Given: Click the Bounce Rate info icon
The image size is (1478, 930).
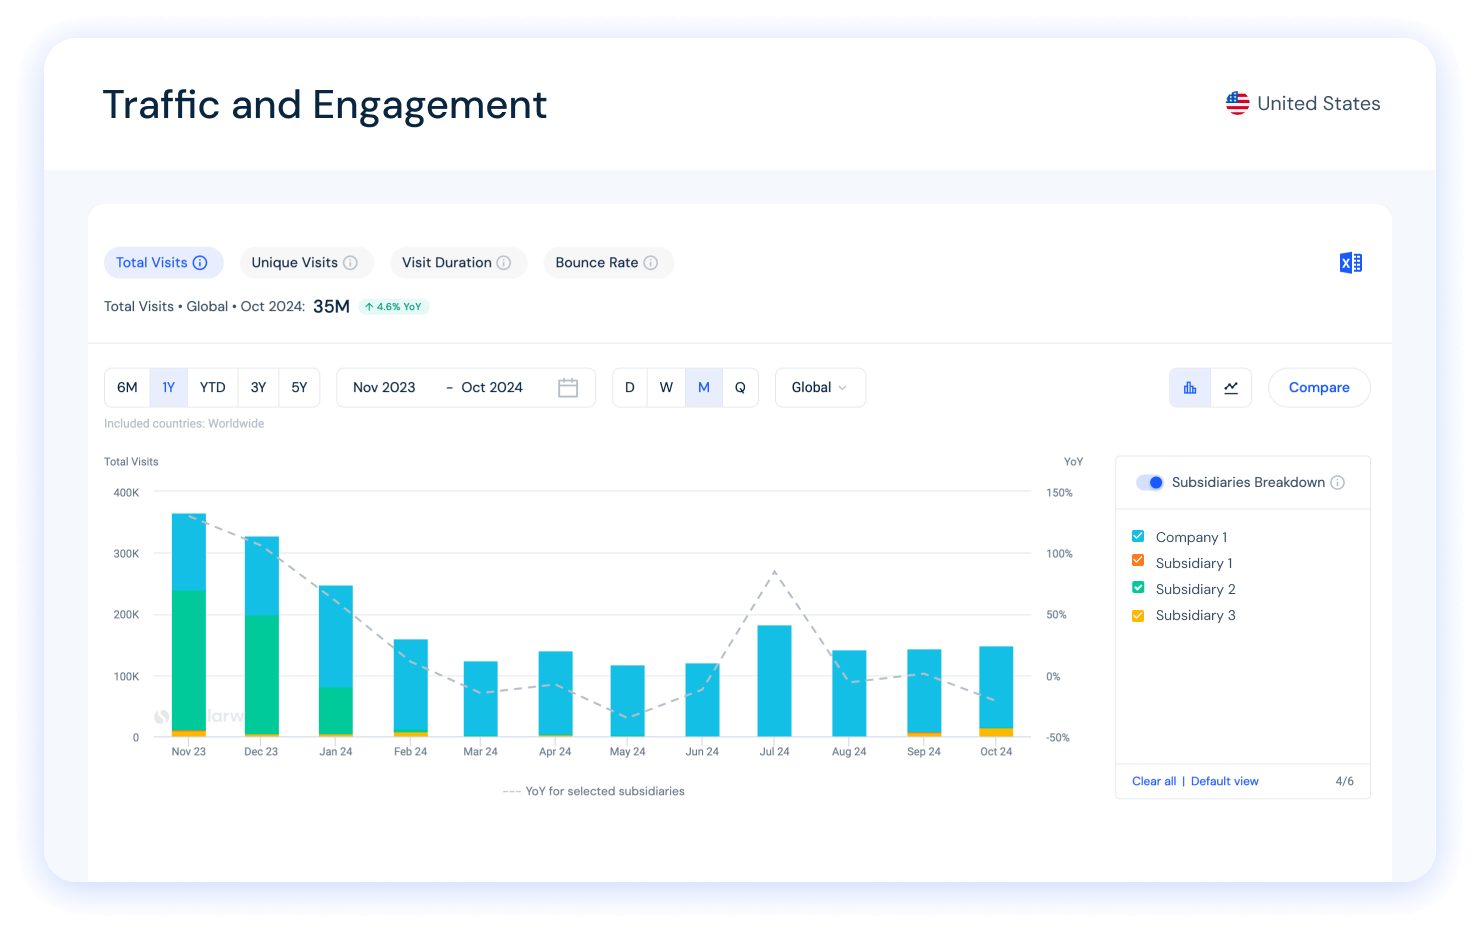Looking at the screenshot, I should click(652, 262).
